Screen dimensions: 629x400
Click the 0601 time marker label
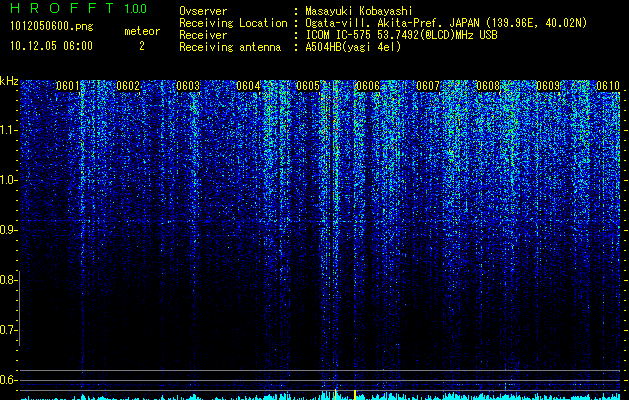pyautogui.click(x=67, y=86)
